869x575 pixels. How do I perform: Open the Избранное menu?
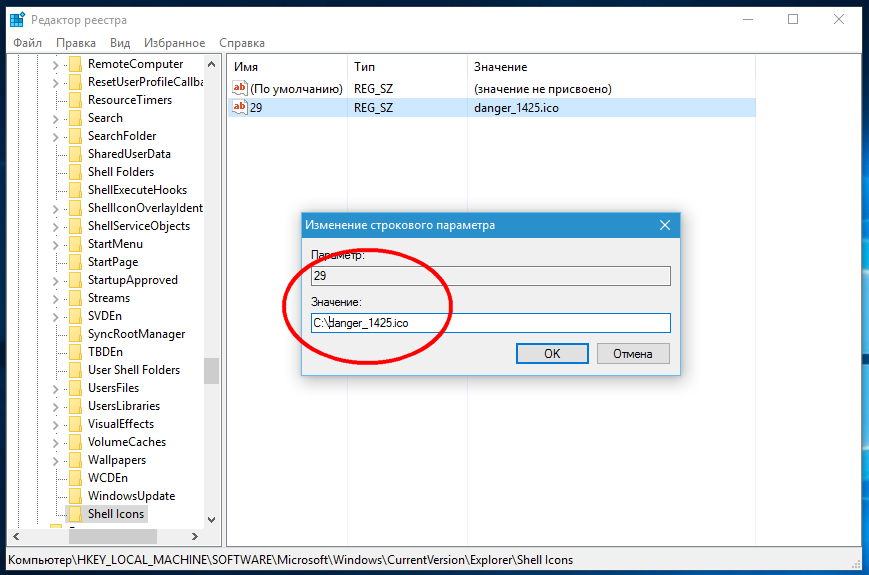click(175, 43)
